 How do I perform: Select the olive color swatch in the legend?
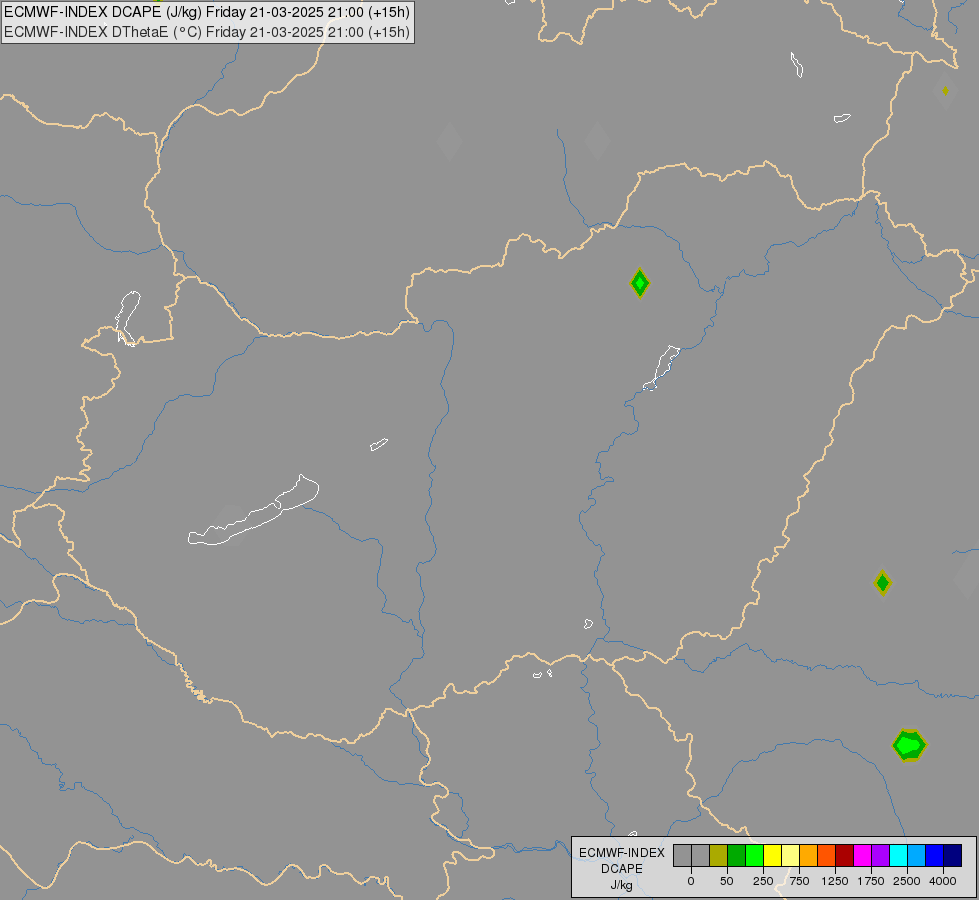718,855
